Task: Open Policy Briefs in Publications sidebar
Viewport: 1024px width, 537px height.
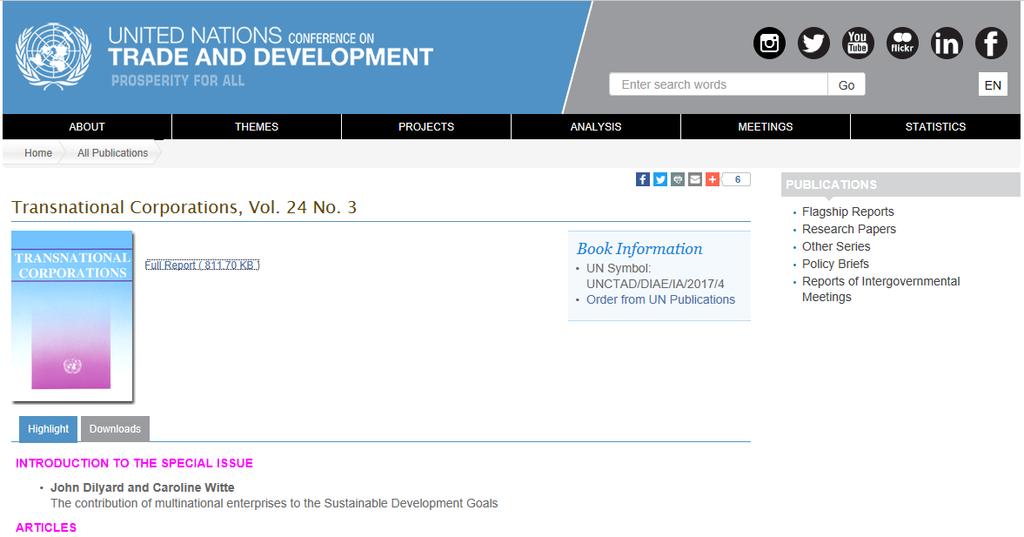Action: (835, 264)
